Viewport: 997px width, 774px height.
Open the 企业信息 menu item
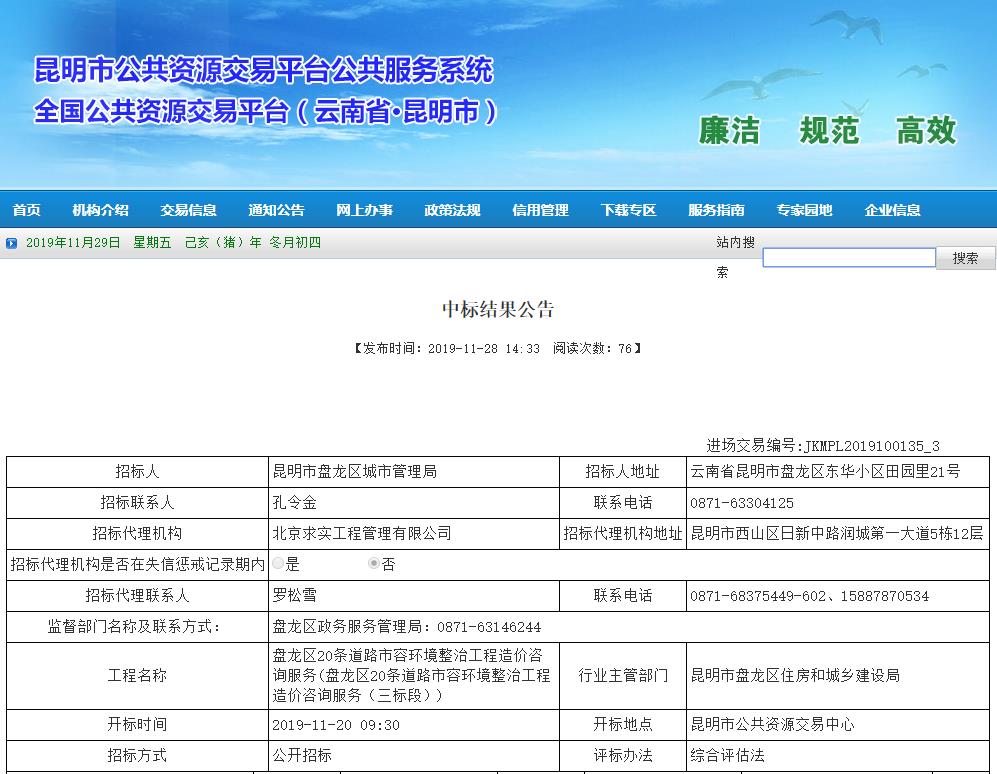click(891, 210)
